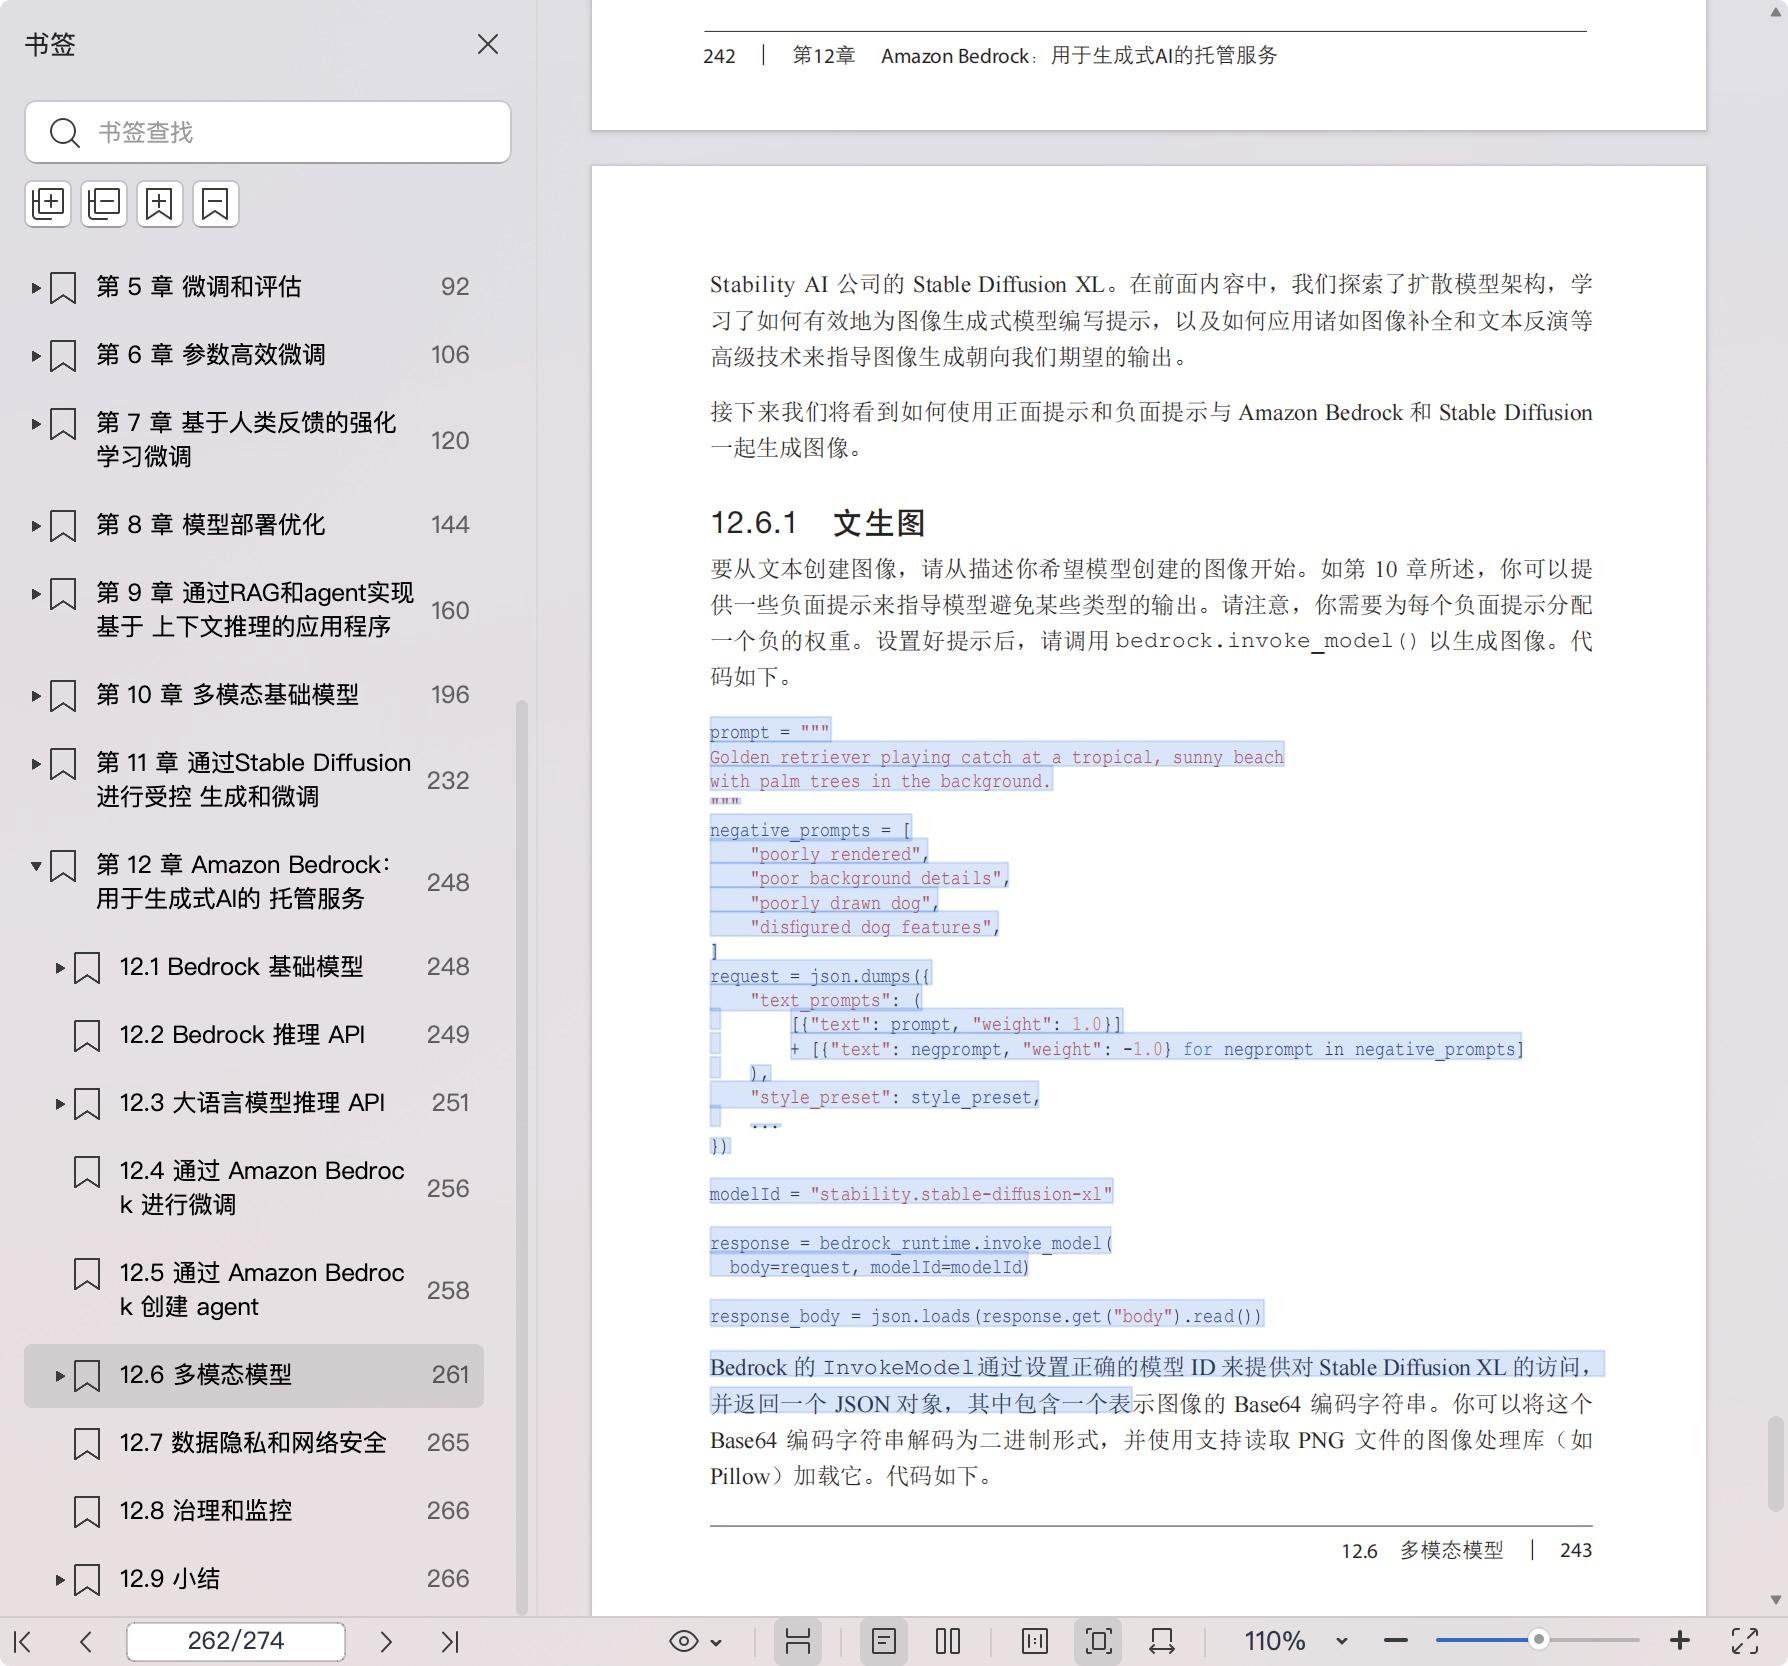
Task: Expand the 12.3 大语言模型推理 API arrow
Action: [x=60, y=1104]
